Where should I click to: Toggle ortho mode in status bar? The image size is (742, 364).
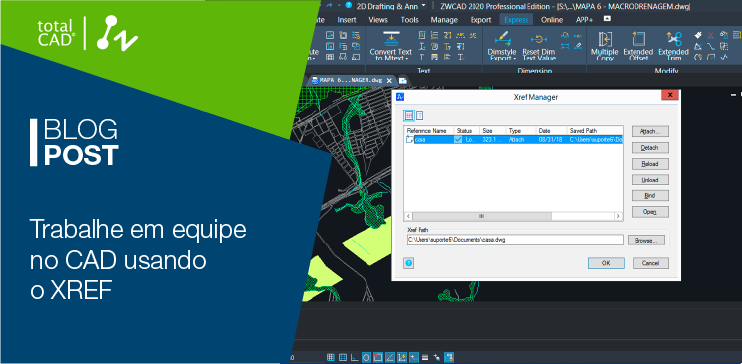click(354, 357)
